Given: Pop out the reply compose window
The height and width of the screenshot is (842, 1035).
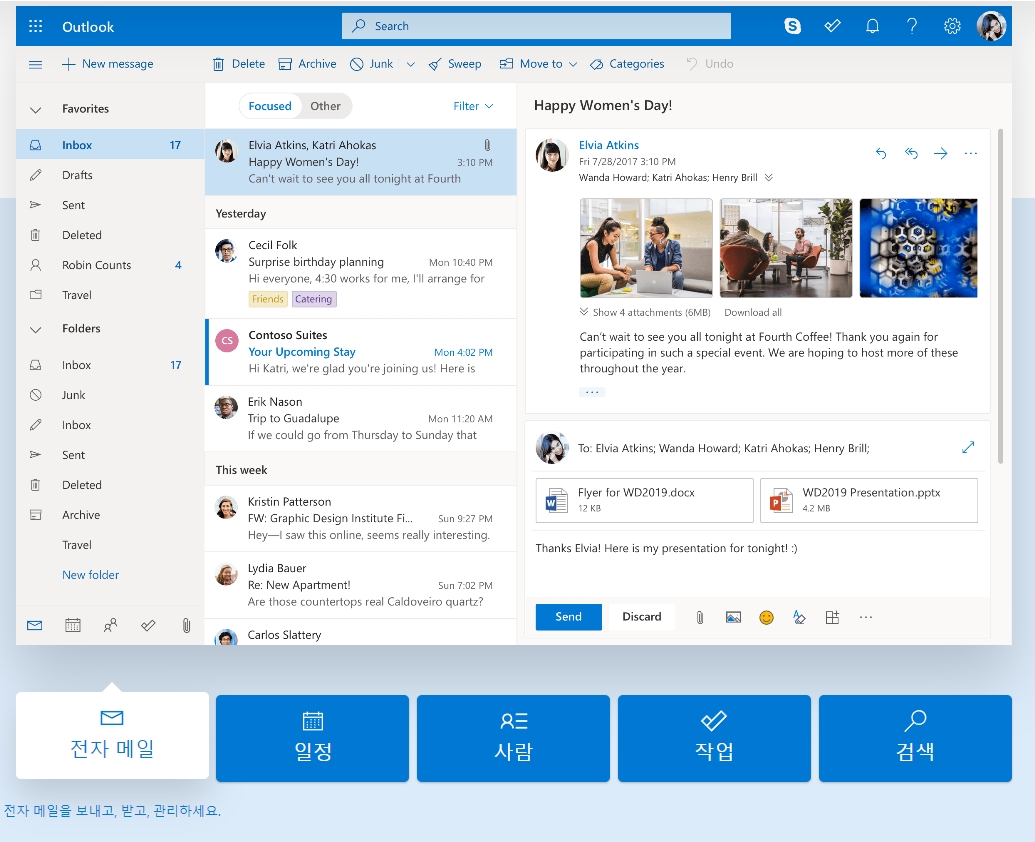Looking at the screenshot, I should [x=968, y=447].
